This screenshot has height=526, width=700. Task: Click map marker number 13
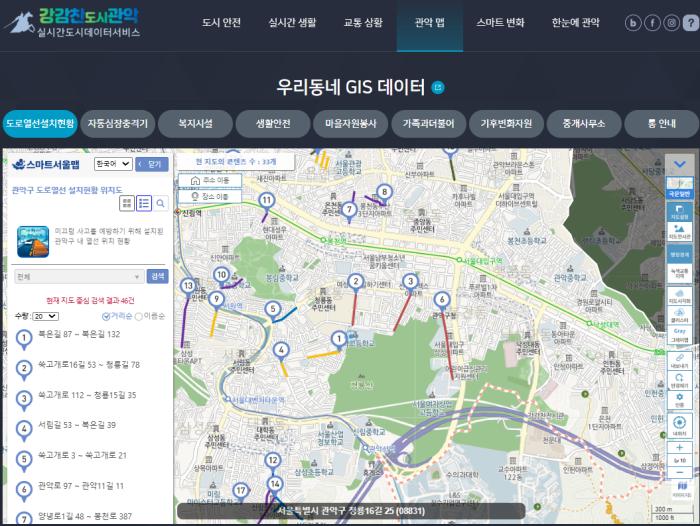[188, 286]
